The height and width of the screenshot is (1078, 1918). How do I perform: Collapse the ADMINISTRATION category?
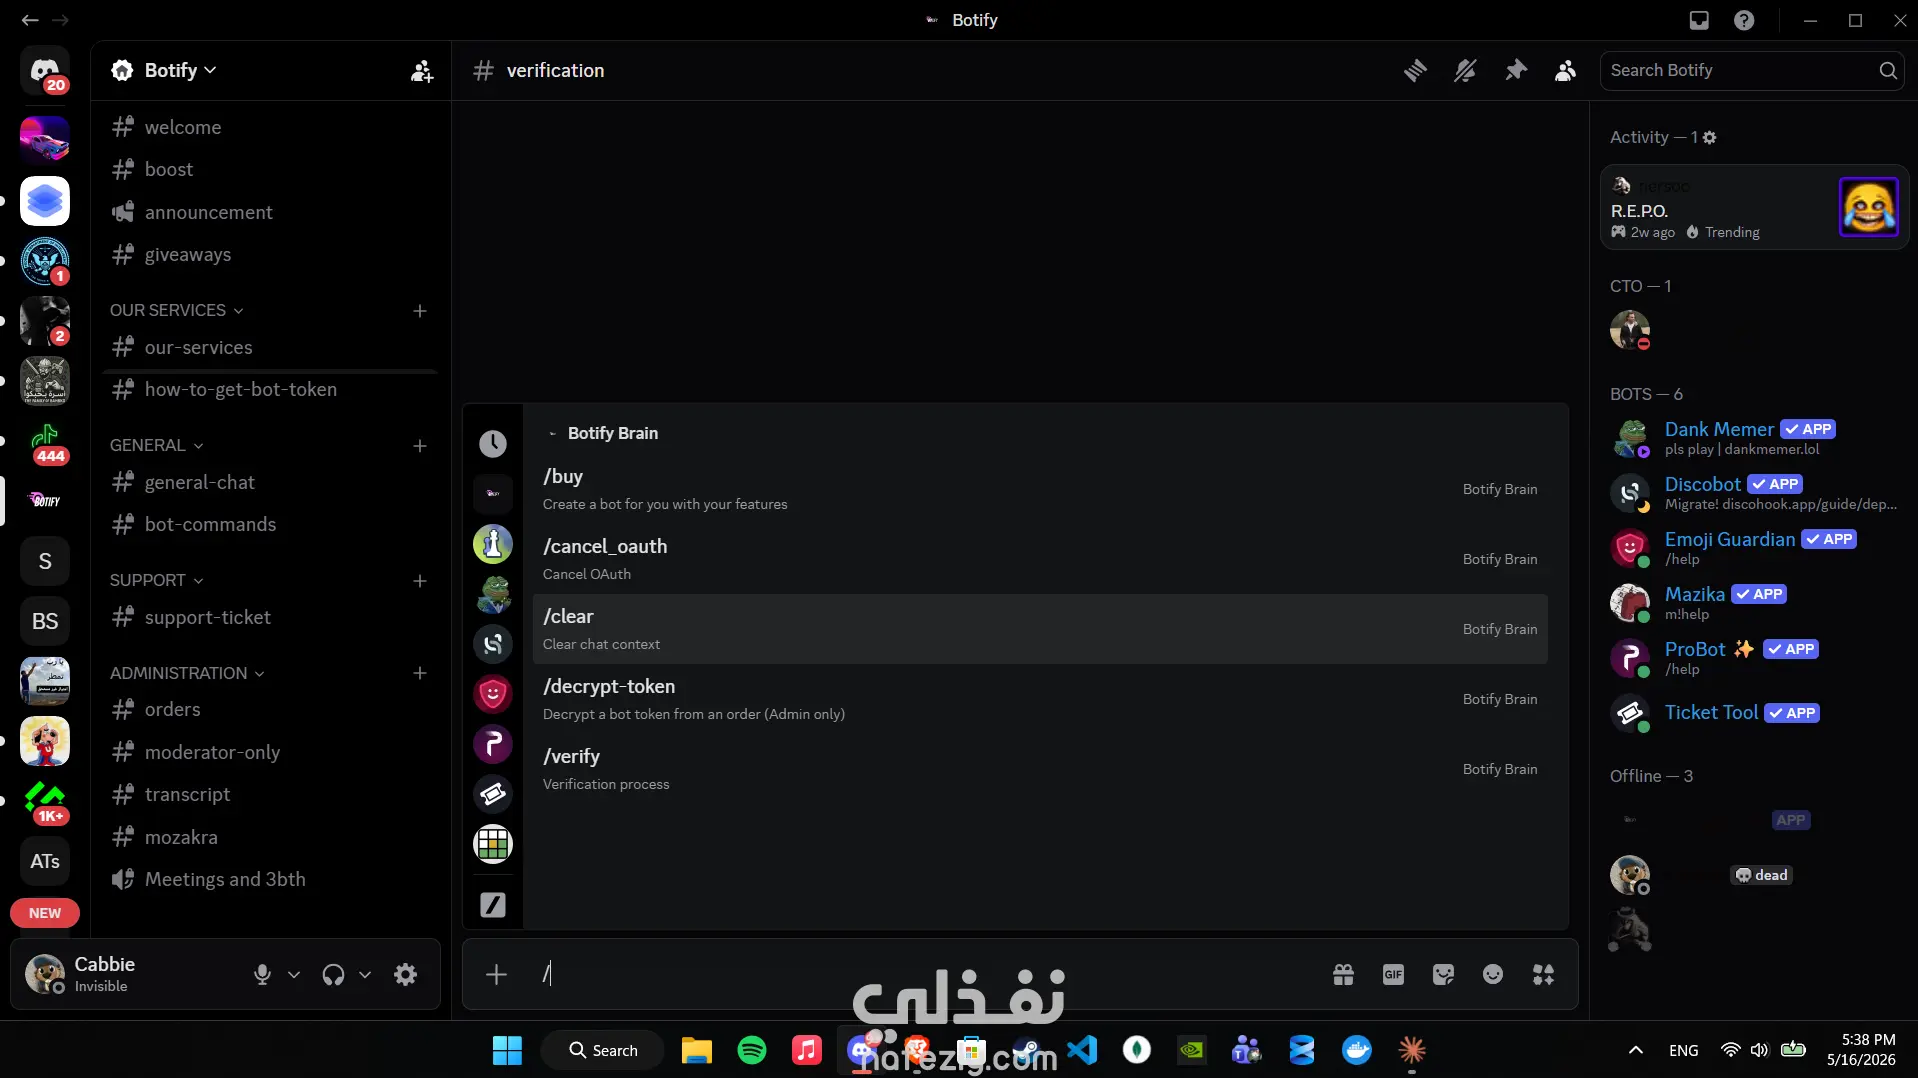click(x=187, y=673)
